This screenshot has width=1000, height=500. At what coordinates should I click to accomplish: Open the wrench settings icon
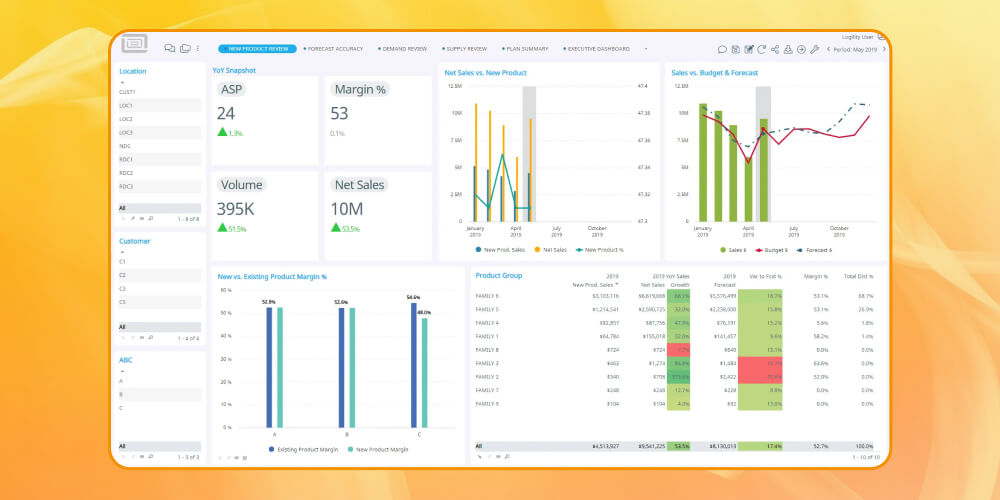[814, 49]
